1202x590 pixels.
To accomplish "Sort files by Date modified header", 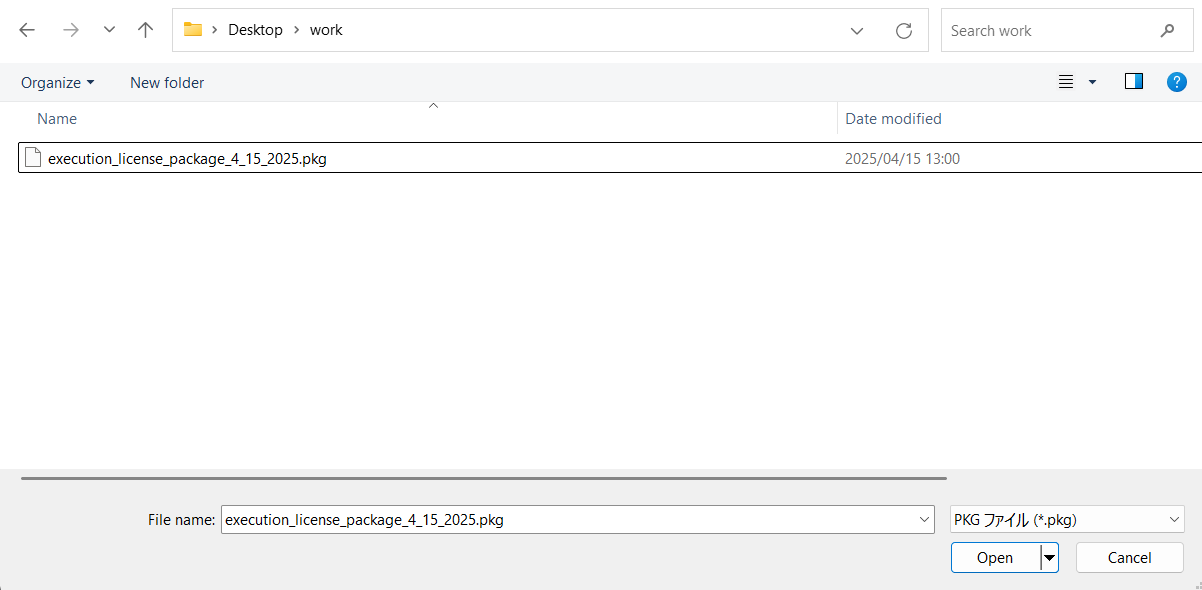I will pos(893,118).
